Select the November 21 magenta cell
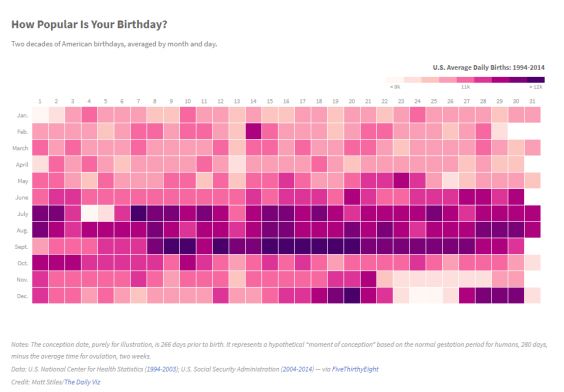This screenshot has width=564, height=392. (x=368, y=279)
